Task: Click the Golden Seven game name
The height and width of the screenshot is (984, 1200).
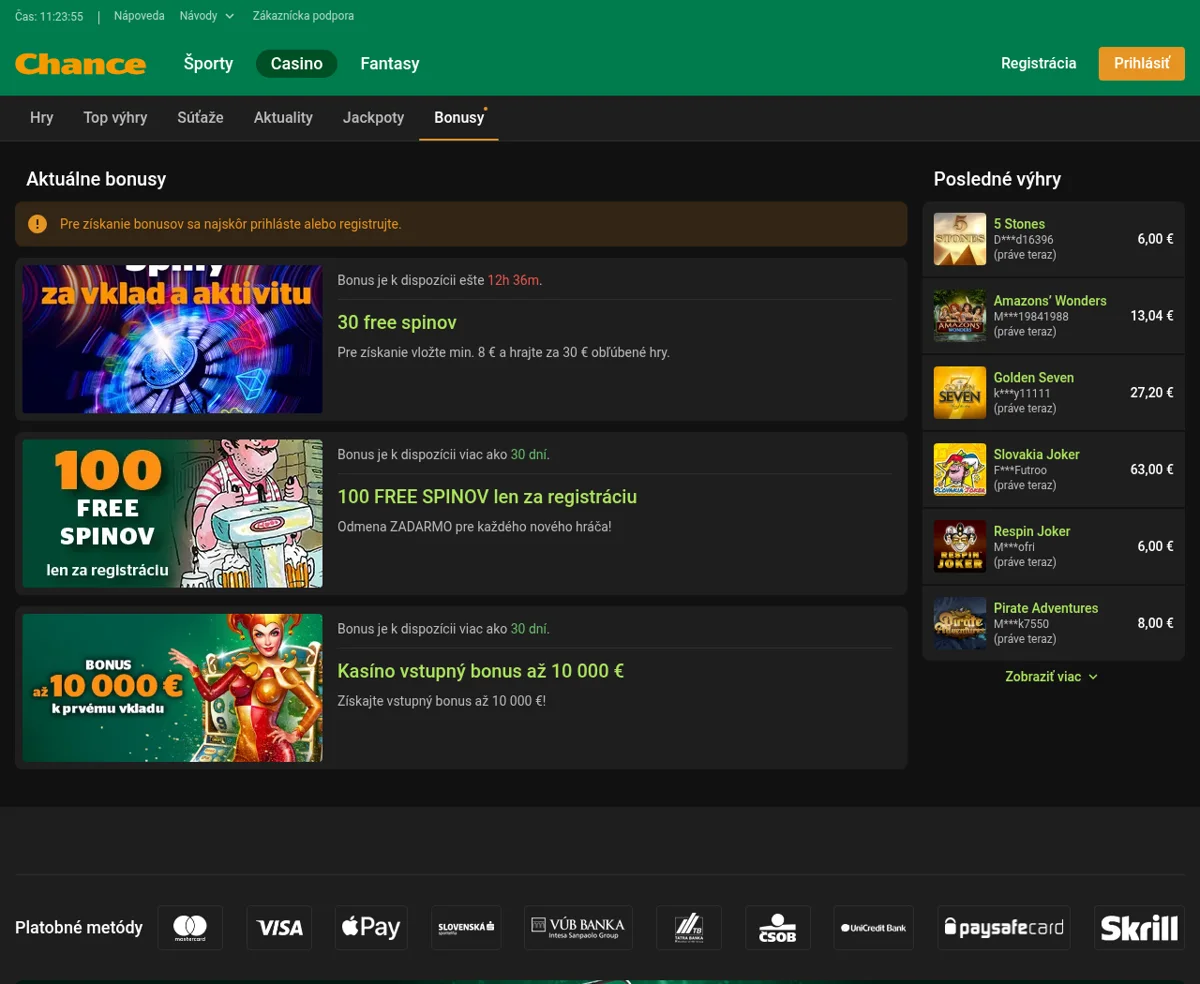Action: coord(1034,378)
